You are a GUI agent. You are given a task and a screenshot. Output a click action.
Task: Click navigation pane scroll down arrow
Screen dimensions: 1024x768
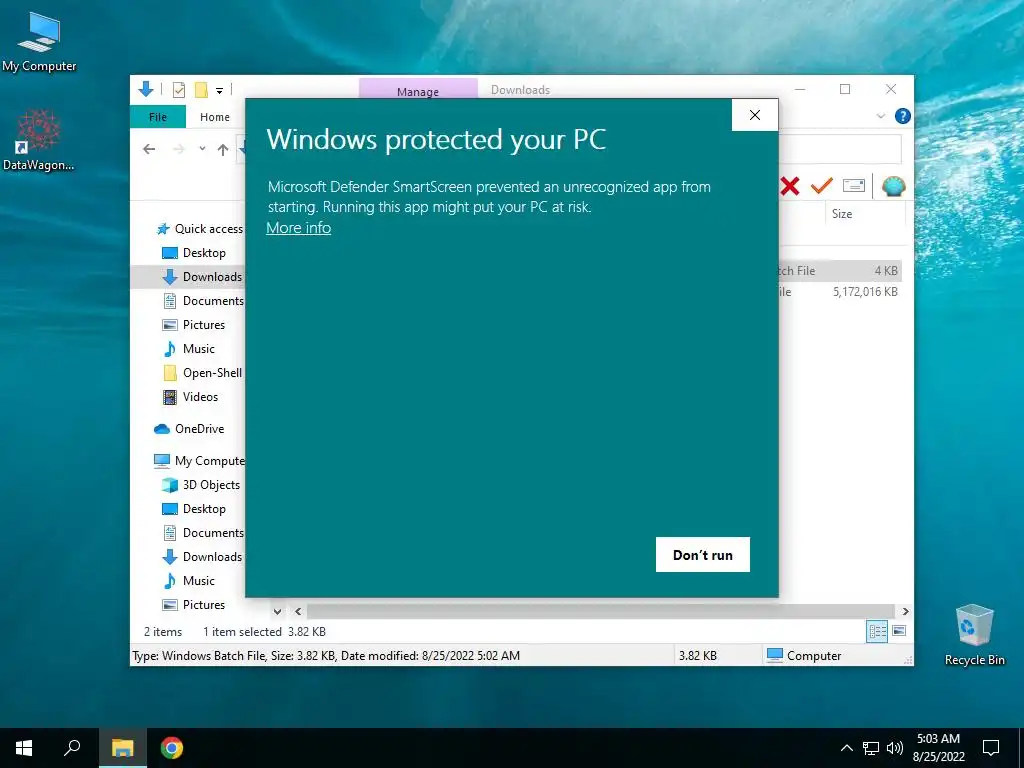[278, 612]
